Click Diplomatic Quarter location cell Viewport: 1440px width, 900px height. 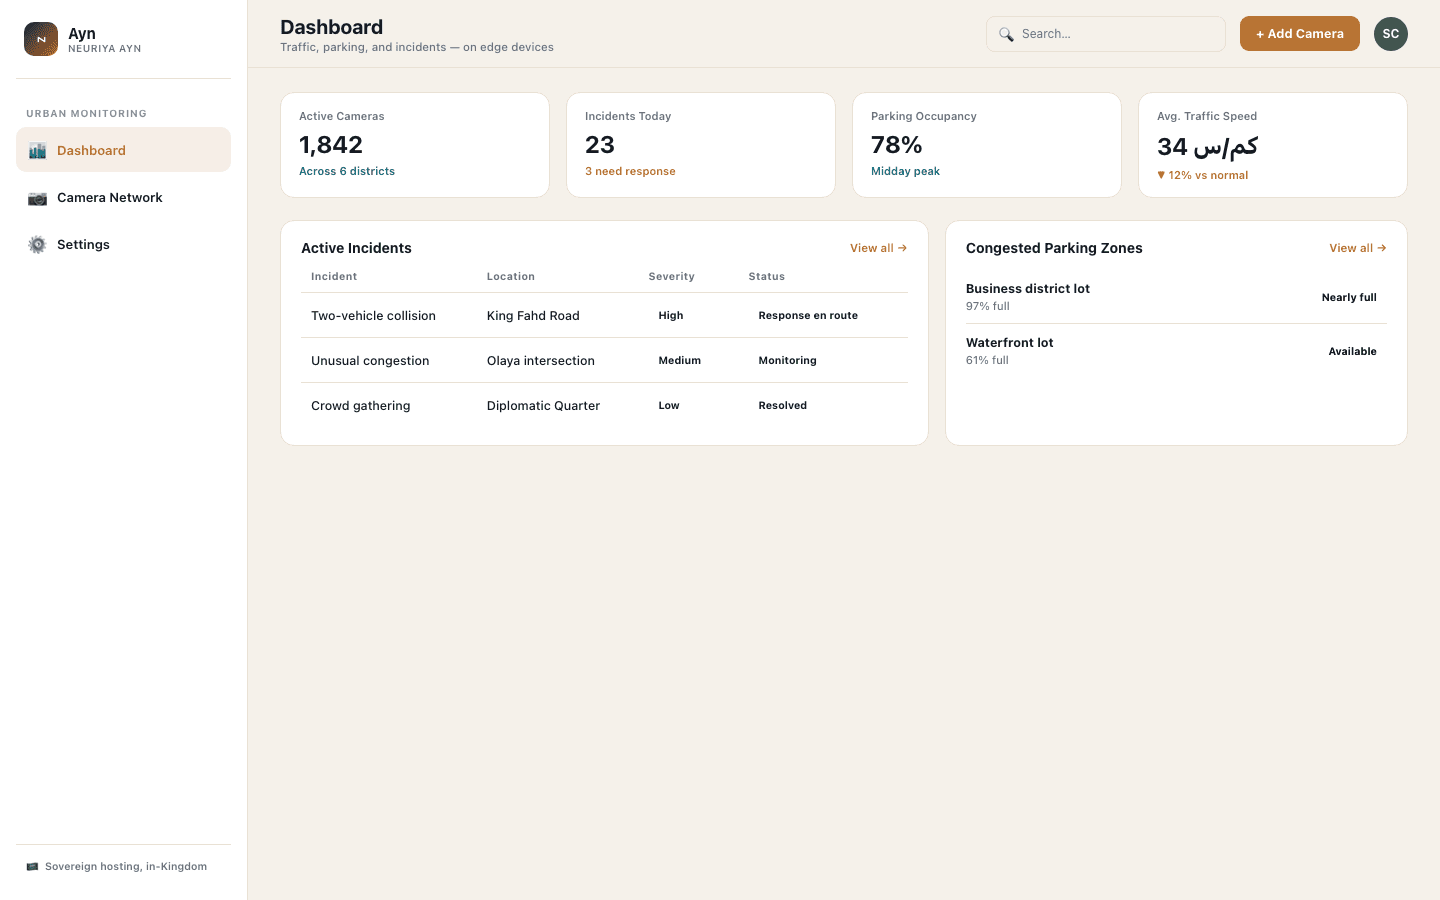click(543, 406)
